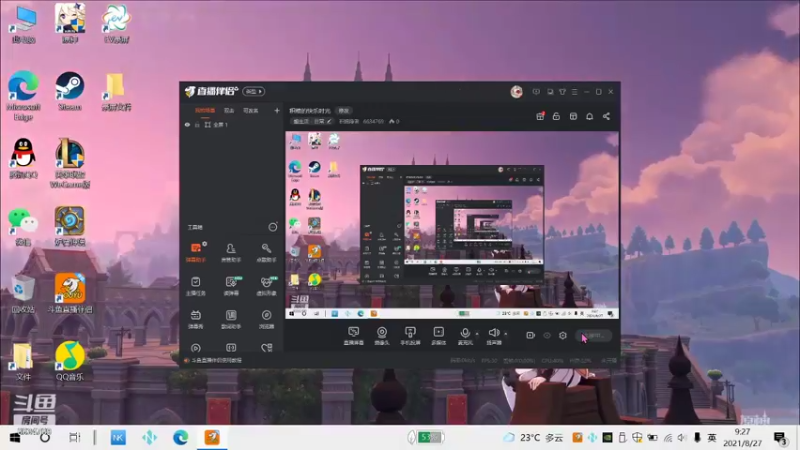Open stream settings gear icon
Screen dimensions: 800x450
tap(563, 335)
